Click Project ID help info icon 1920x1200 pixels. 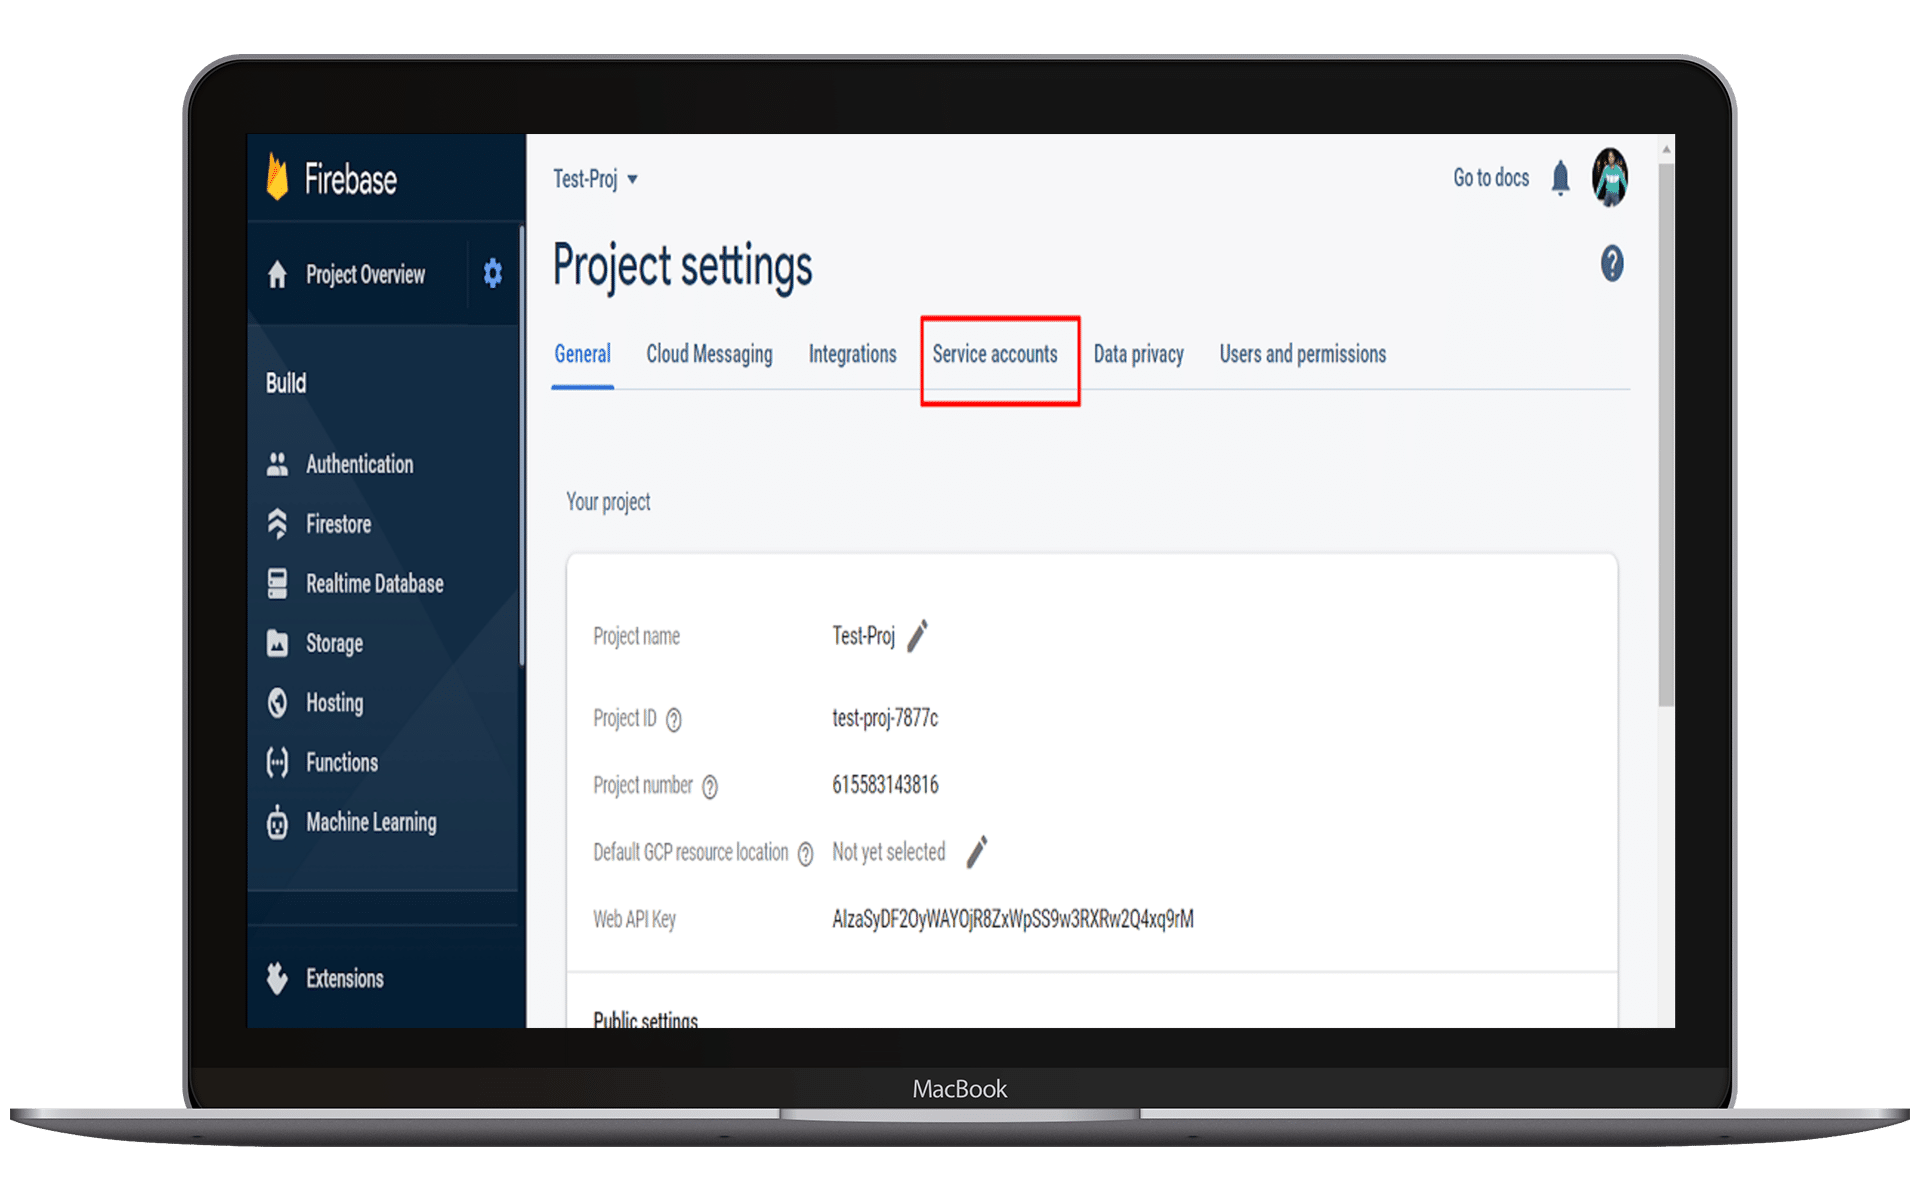point(674,720)
